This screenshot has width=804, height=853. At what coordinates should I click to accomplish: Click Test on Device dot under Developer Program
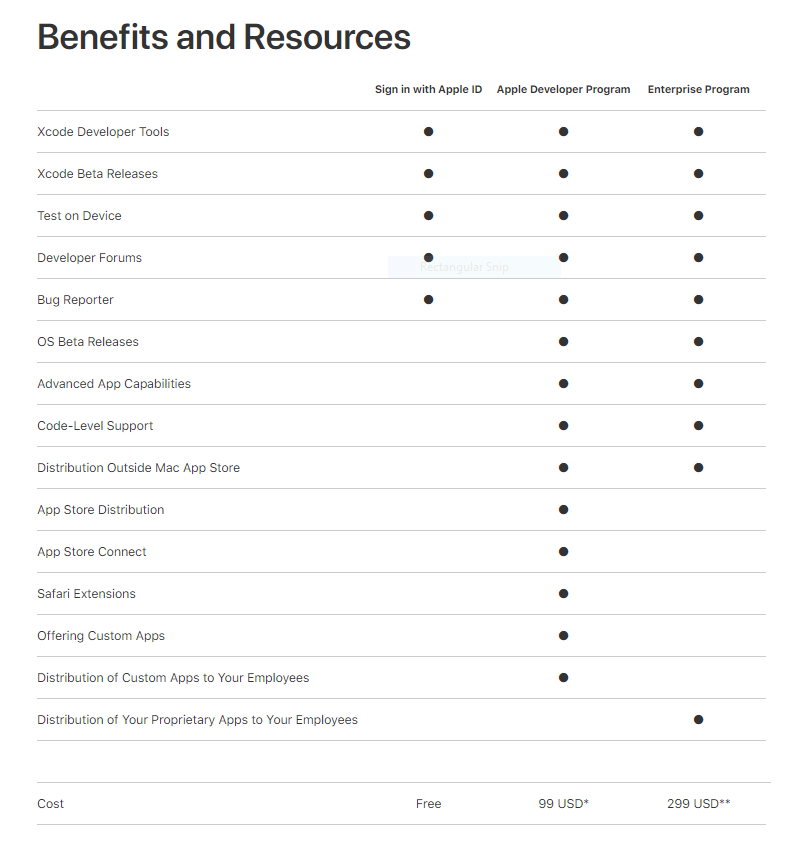563,216
